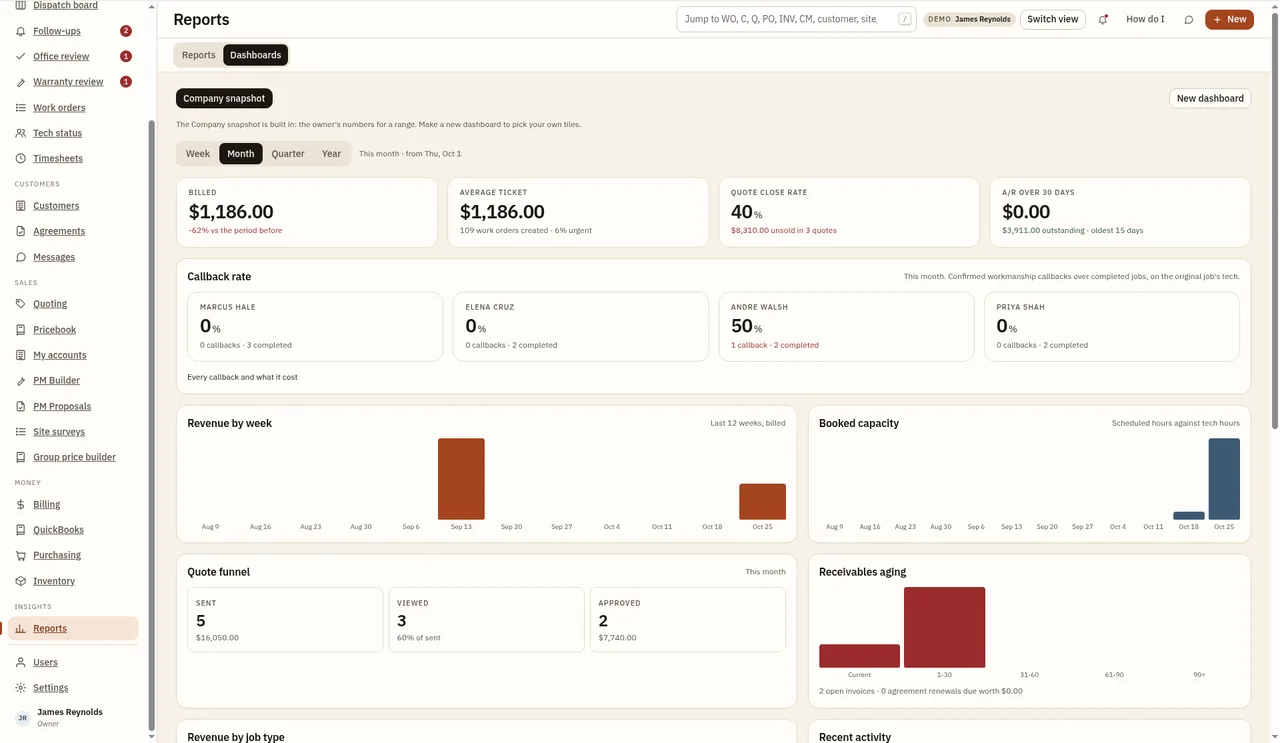Click the Messages speech bubble icon
The height and width of the screenshot is (743, 1280).
point(21,257)
